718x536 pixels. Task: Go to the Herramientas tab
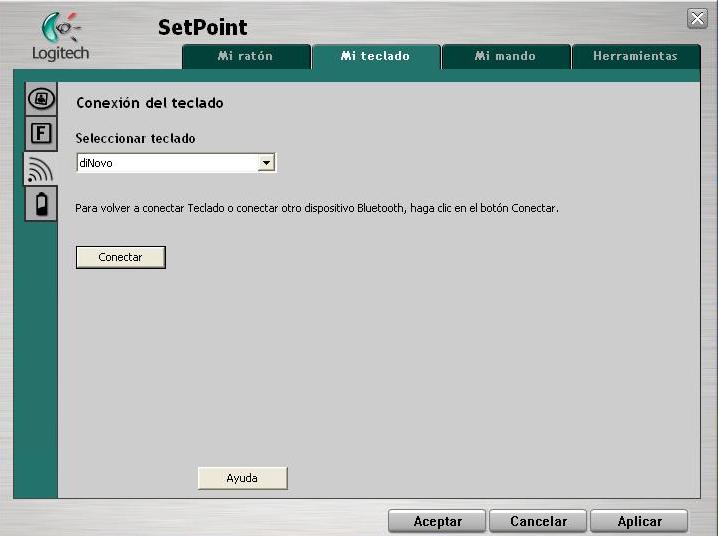[x=635, y=57]
